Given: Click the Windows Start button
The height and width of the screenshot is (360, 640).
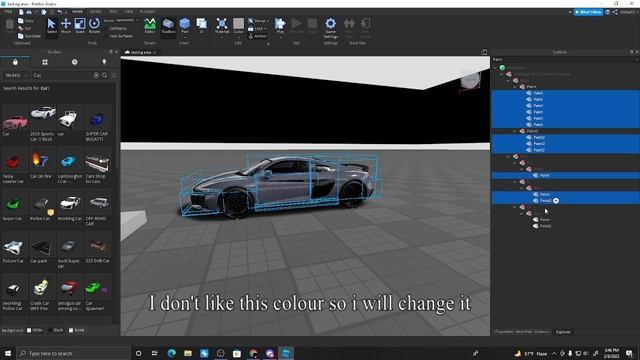Looking at the screenshot, I should [x=8, y=353].
